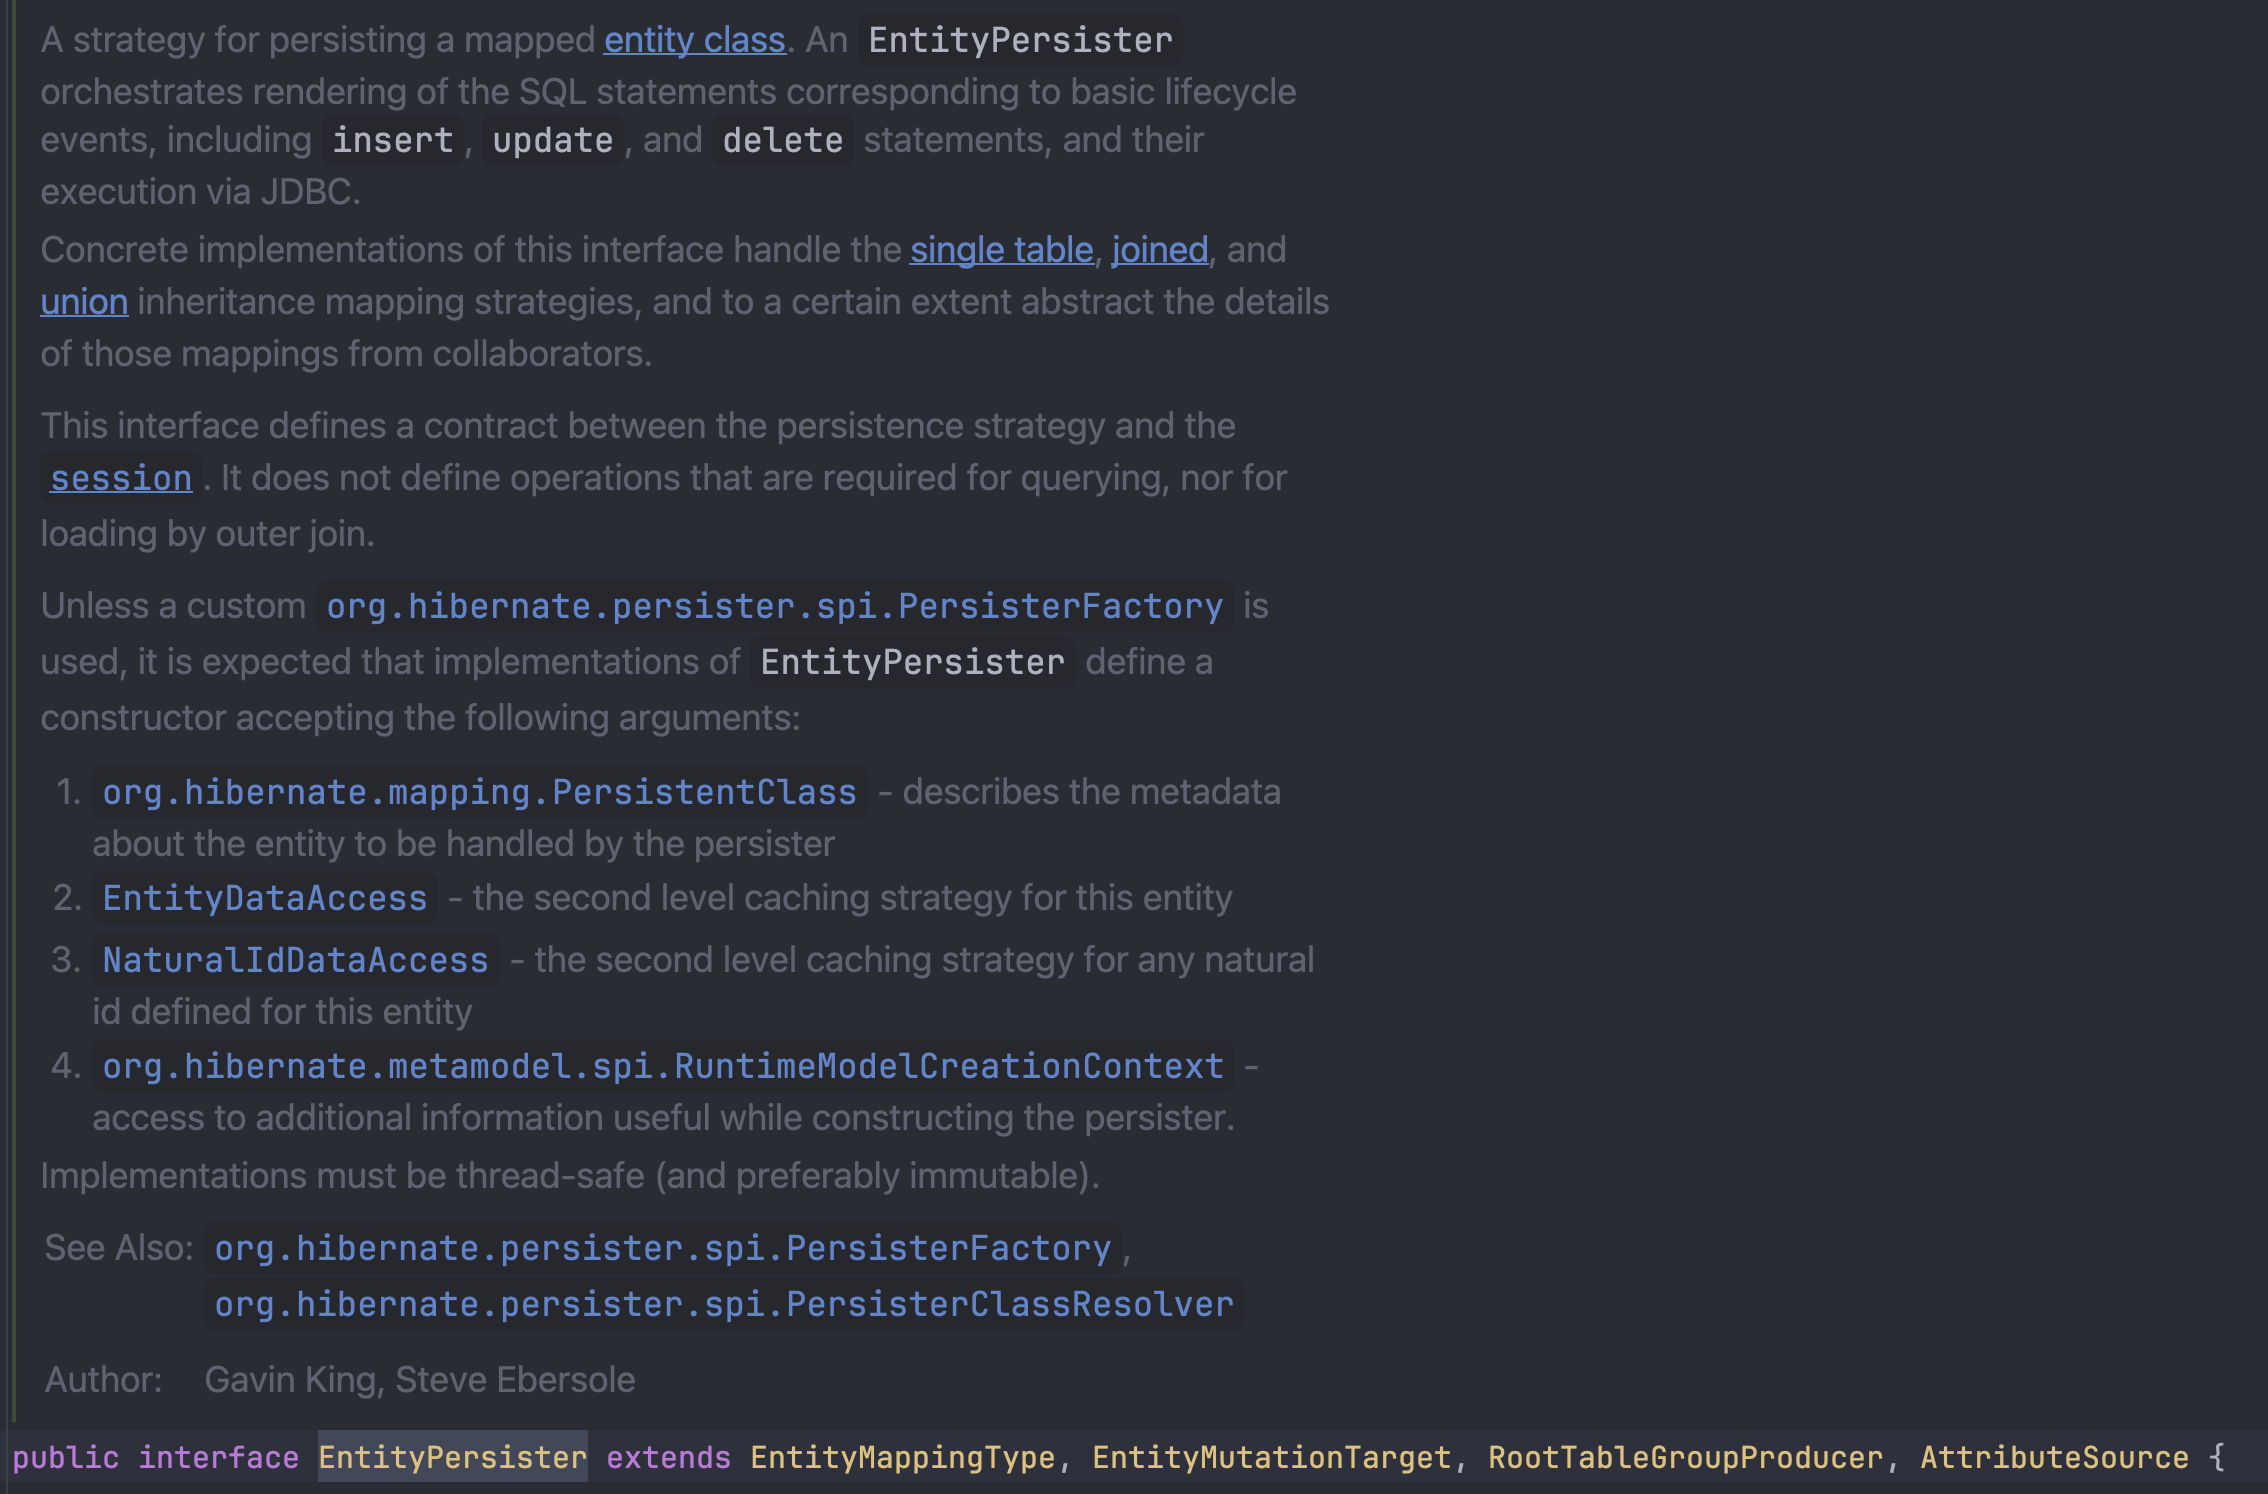Click the highlighted EntityPersister interface name
This screenshot has width=2268, height=1494.
coord(452,1457)
